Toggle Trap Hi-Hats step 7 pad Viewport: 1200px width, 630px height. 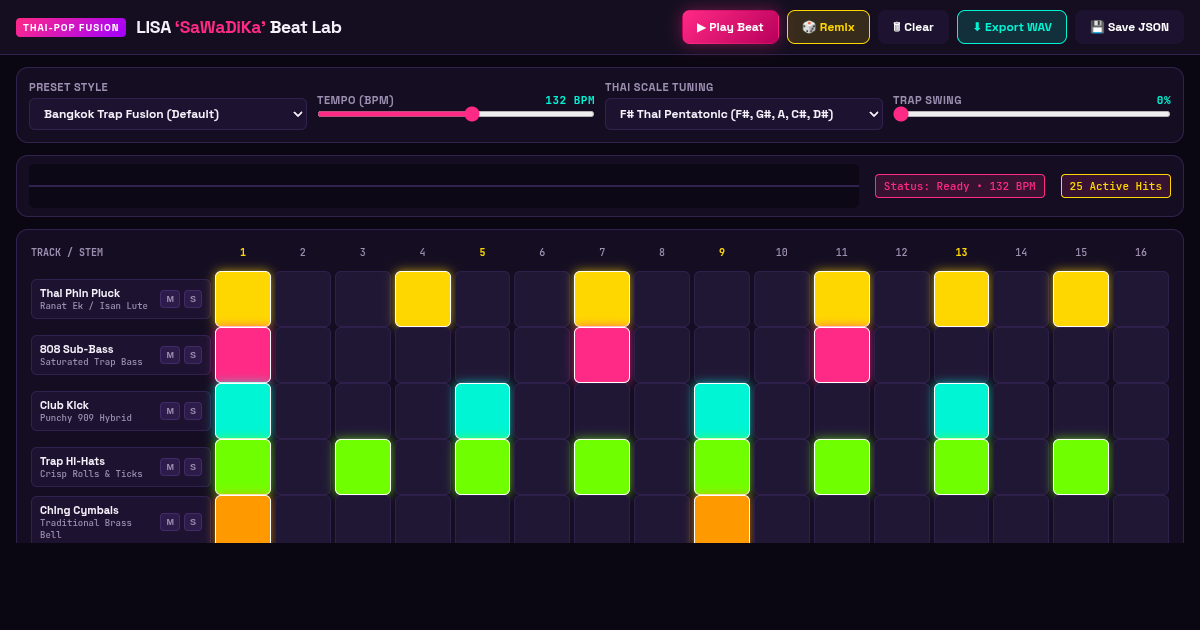pyautogui.click(x=602, y=467)
